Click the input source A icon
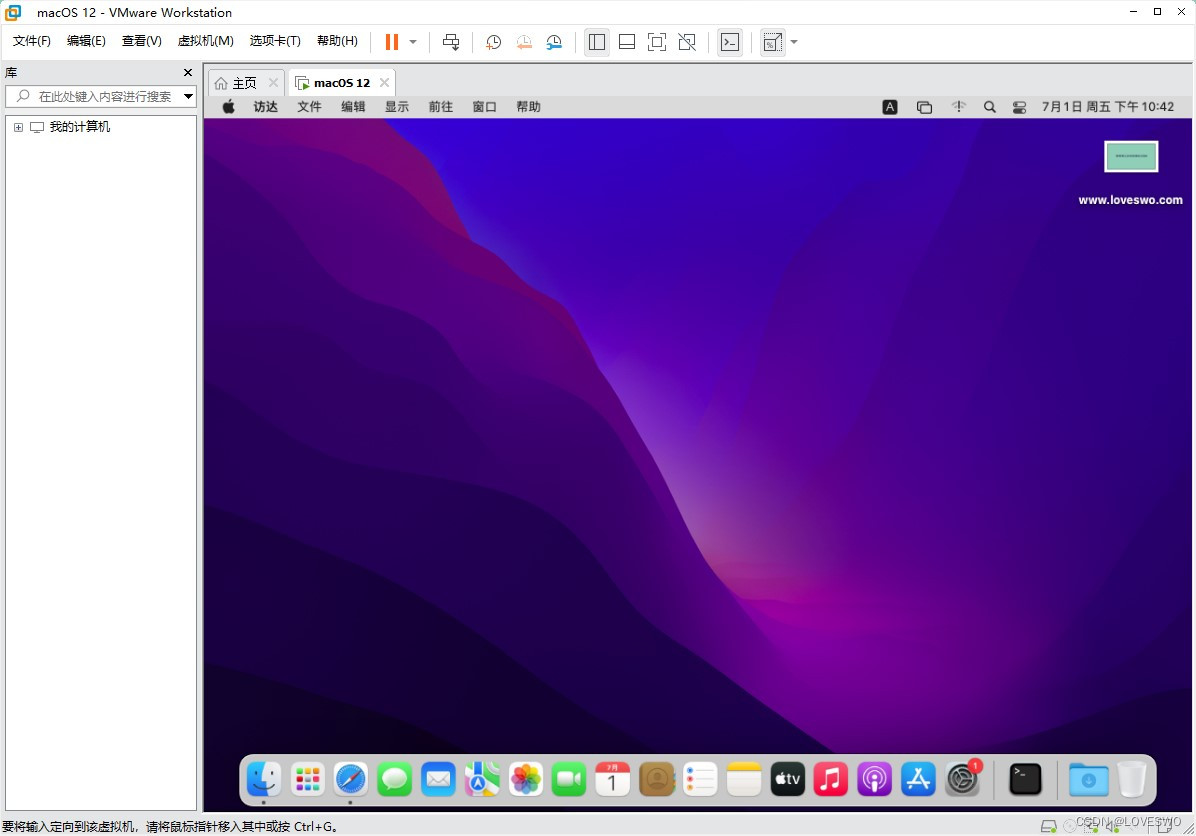 coord(890,108)
